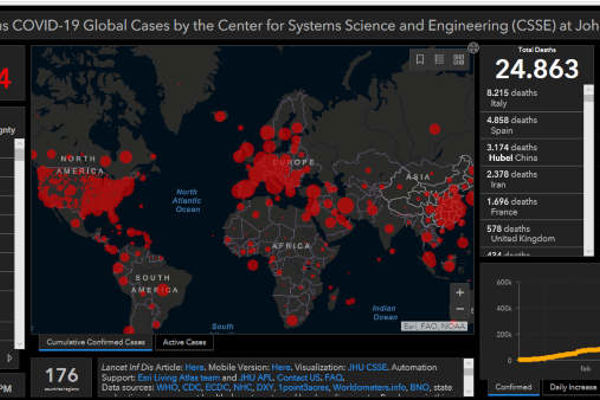
Task: Select Spain in the deaths list
Action: [530, 125]
